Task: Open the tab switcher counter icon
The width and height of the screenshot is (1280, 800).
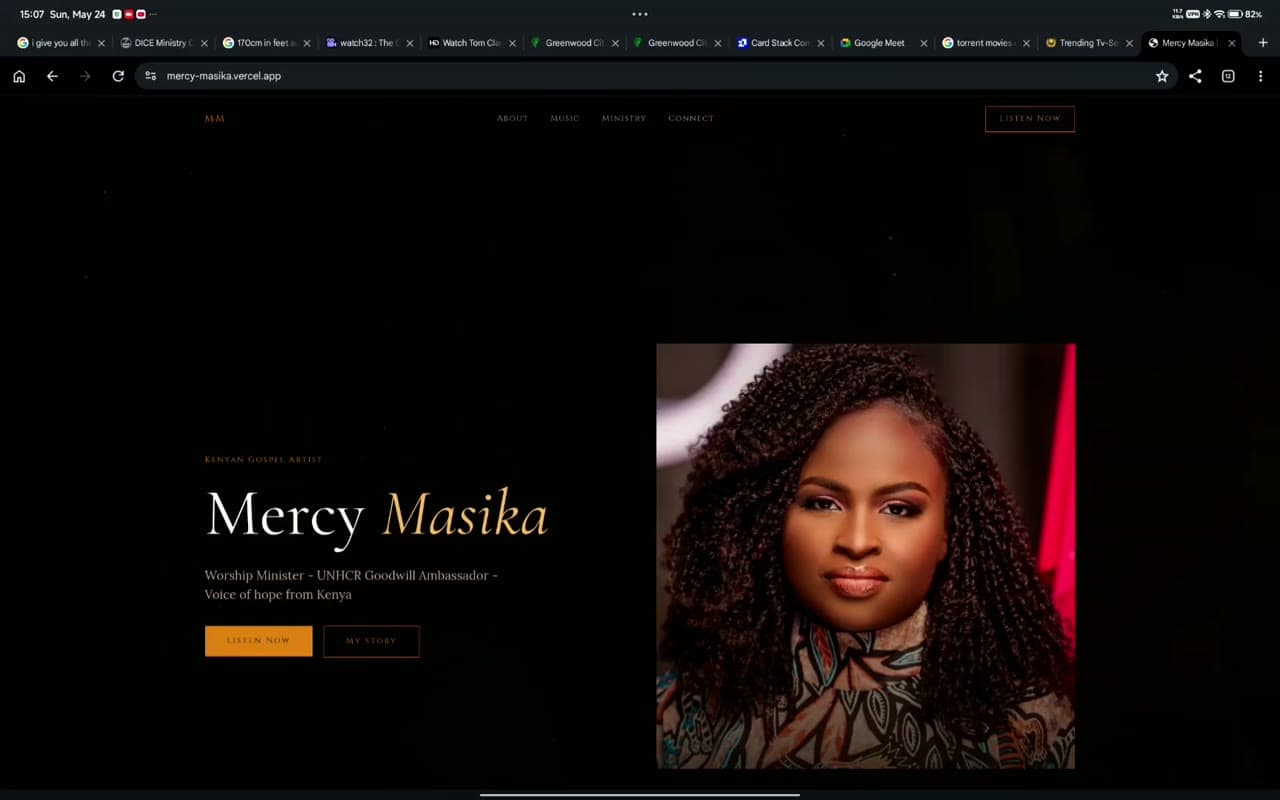Action: point(1228,76)
